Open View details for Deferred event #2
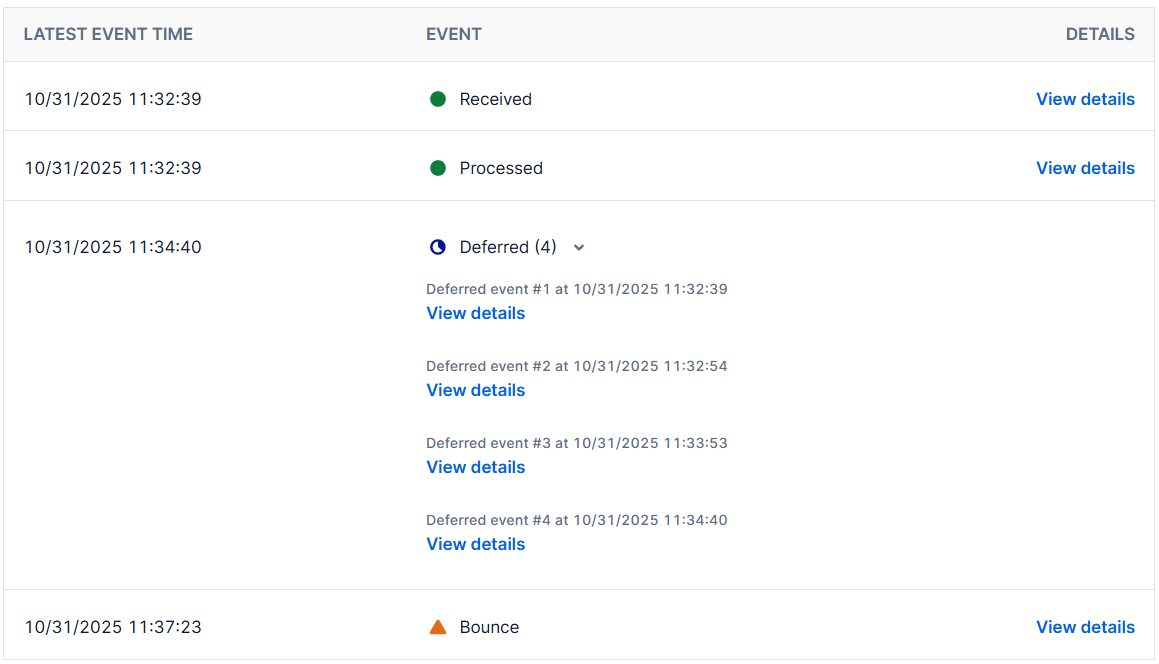 click(475, 390)
